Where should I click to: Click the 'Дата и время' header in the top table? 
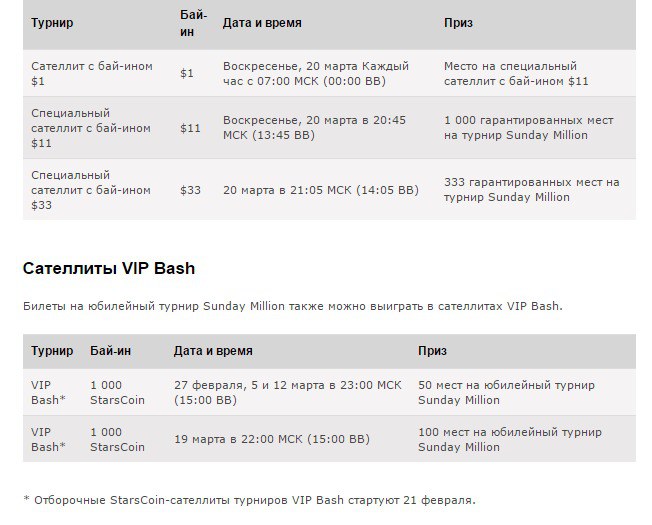point(262,22)
